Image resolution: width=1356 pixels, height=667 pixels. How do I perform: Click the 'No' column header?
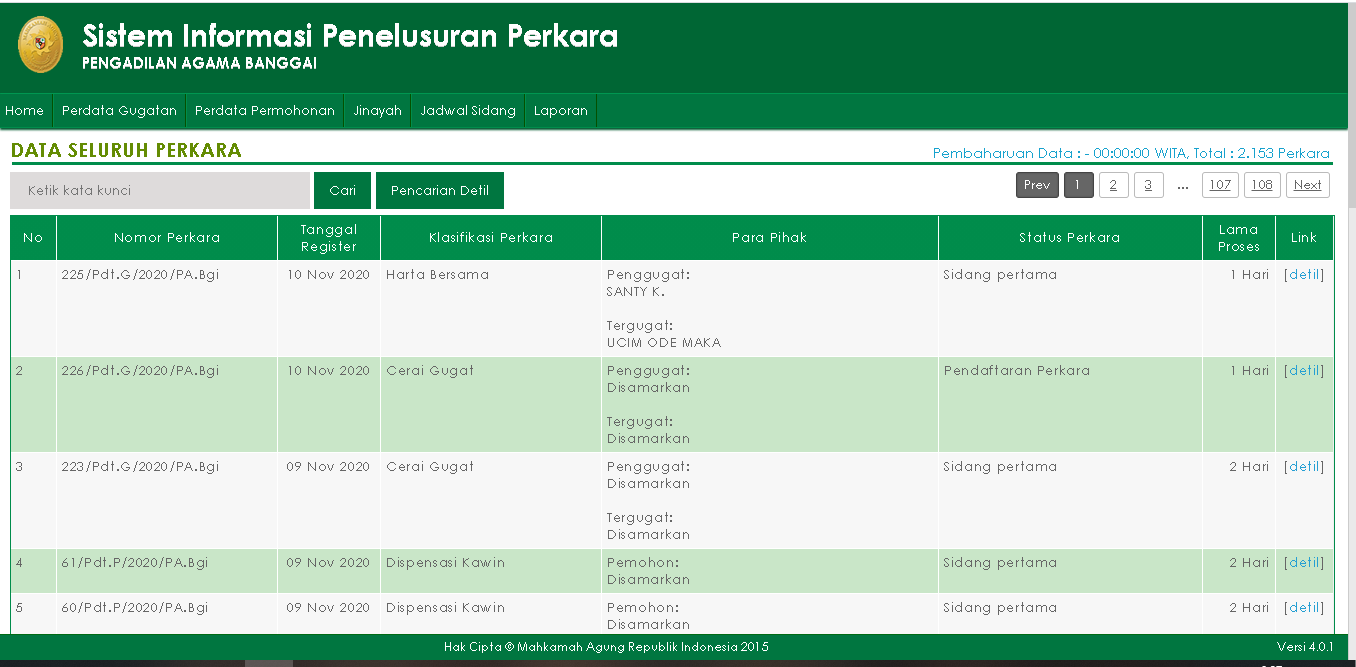pos(33,238)
